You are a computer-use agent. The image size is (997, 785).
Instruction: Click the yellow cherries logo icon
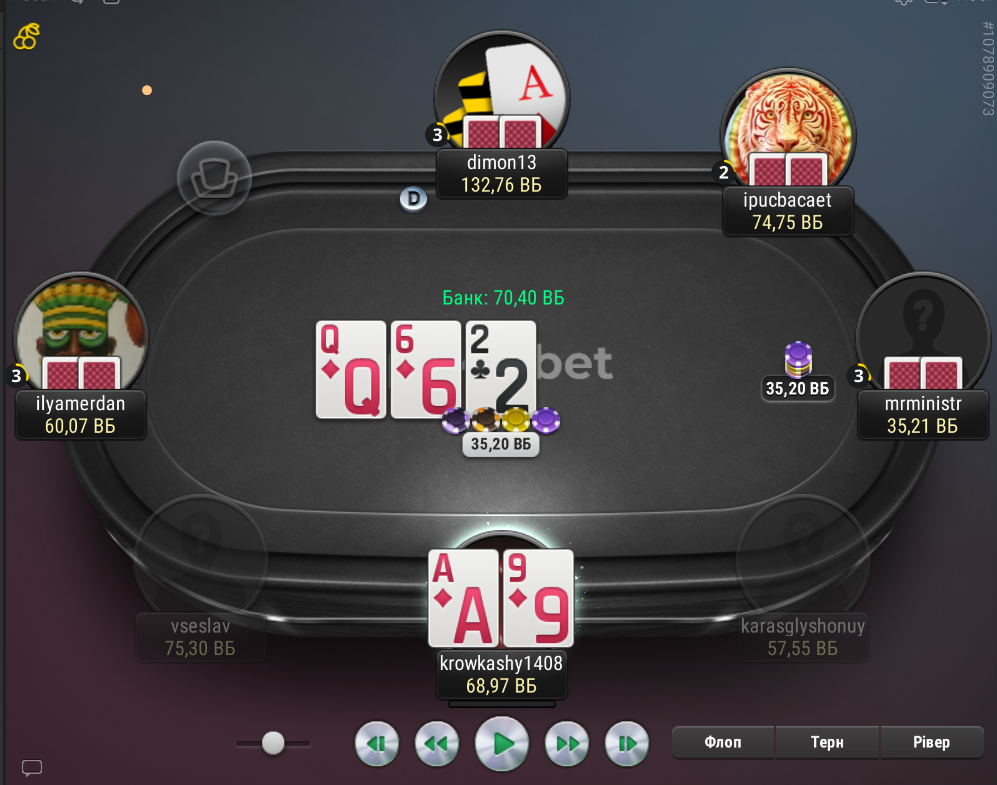27,37
